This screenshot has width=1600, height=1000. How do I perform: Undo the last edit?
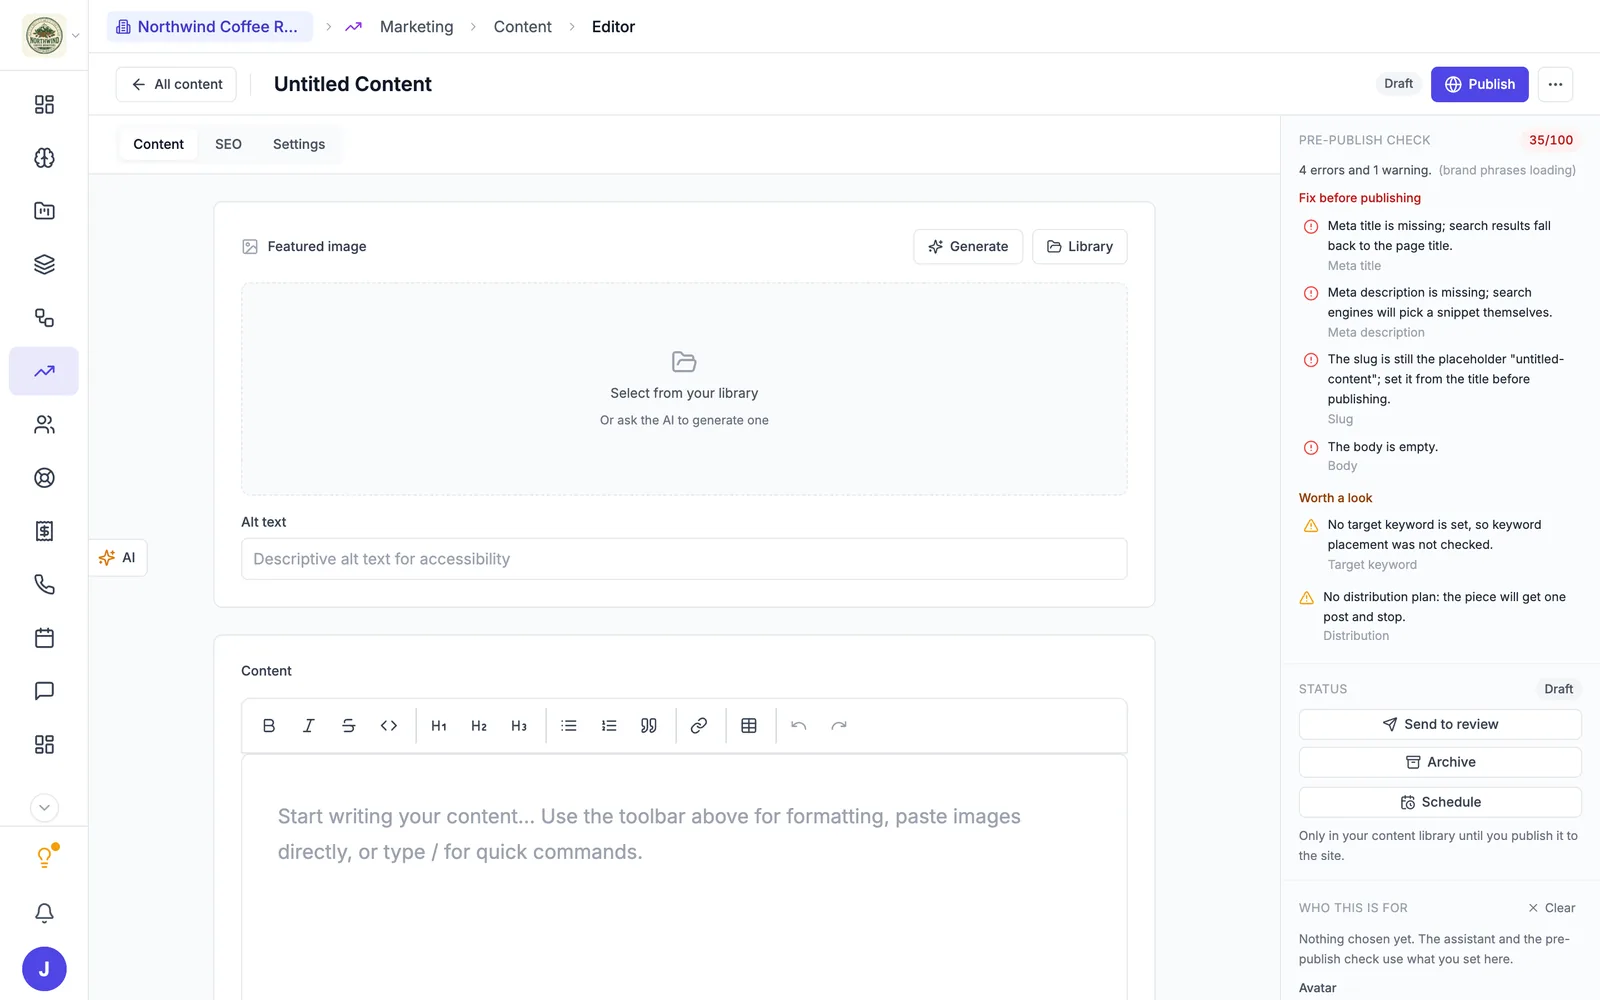coord(799,726)
